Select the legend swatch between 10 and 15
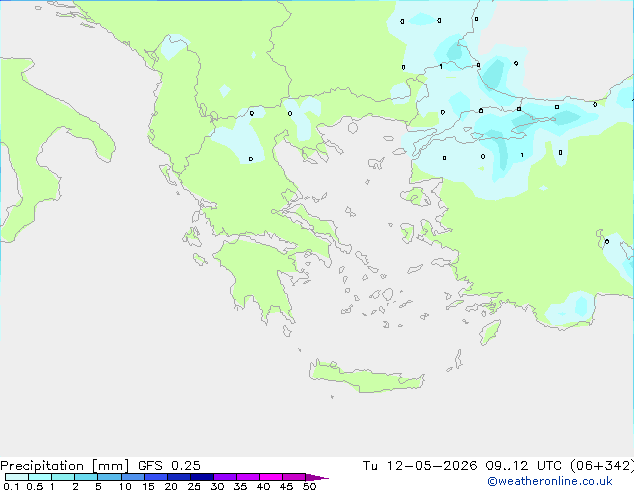 point(133,477)
